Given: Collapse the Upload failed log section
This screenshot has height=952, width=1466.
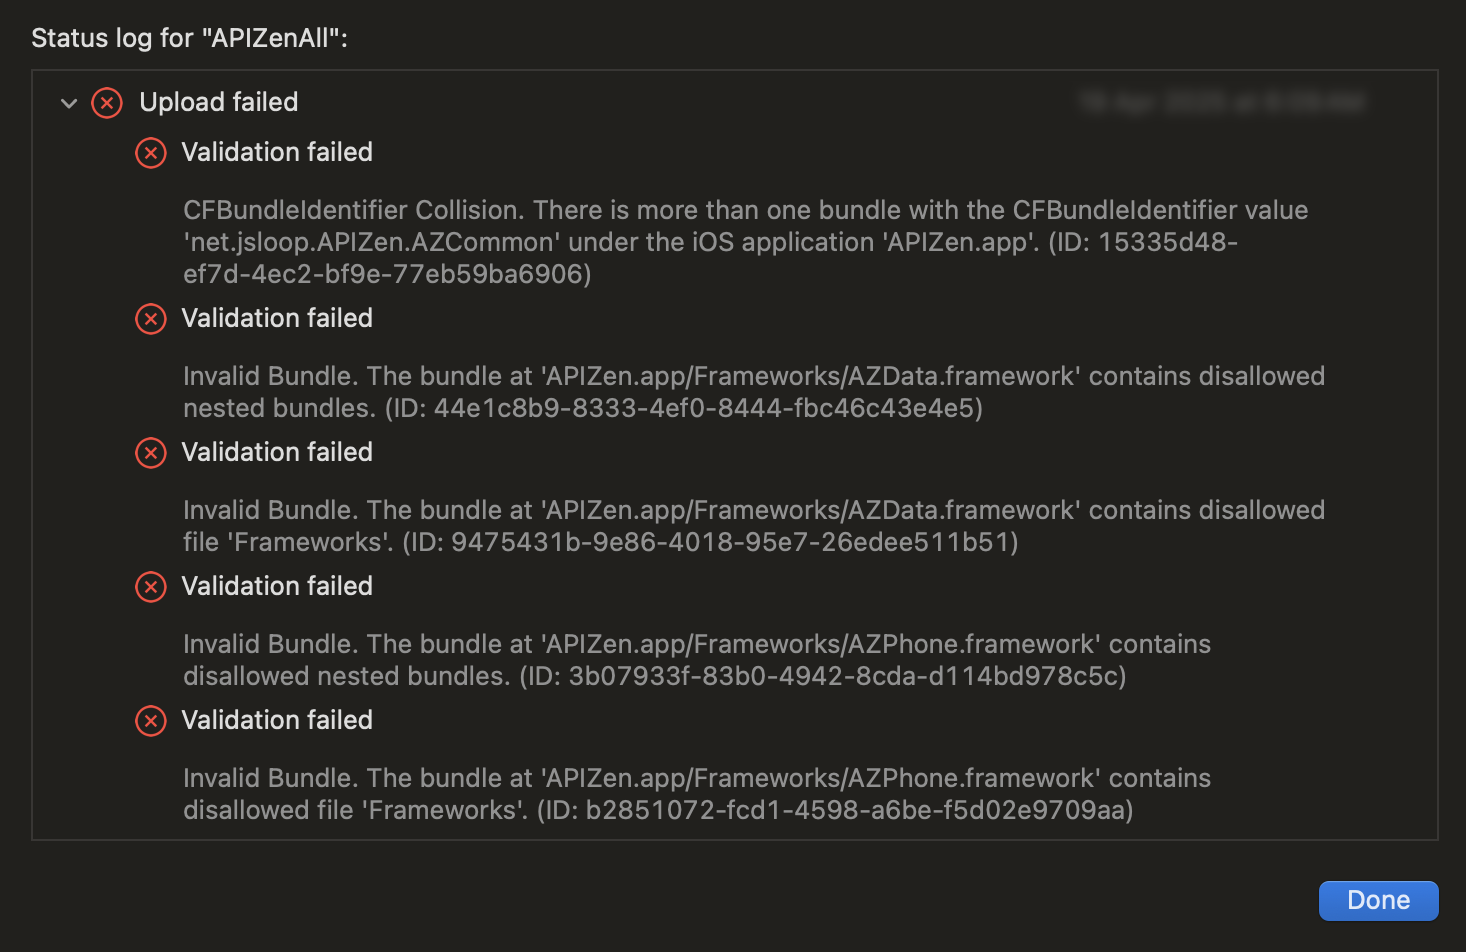Looking at the screenshot, I should pos(69,103).
